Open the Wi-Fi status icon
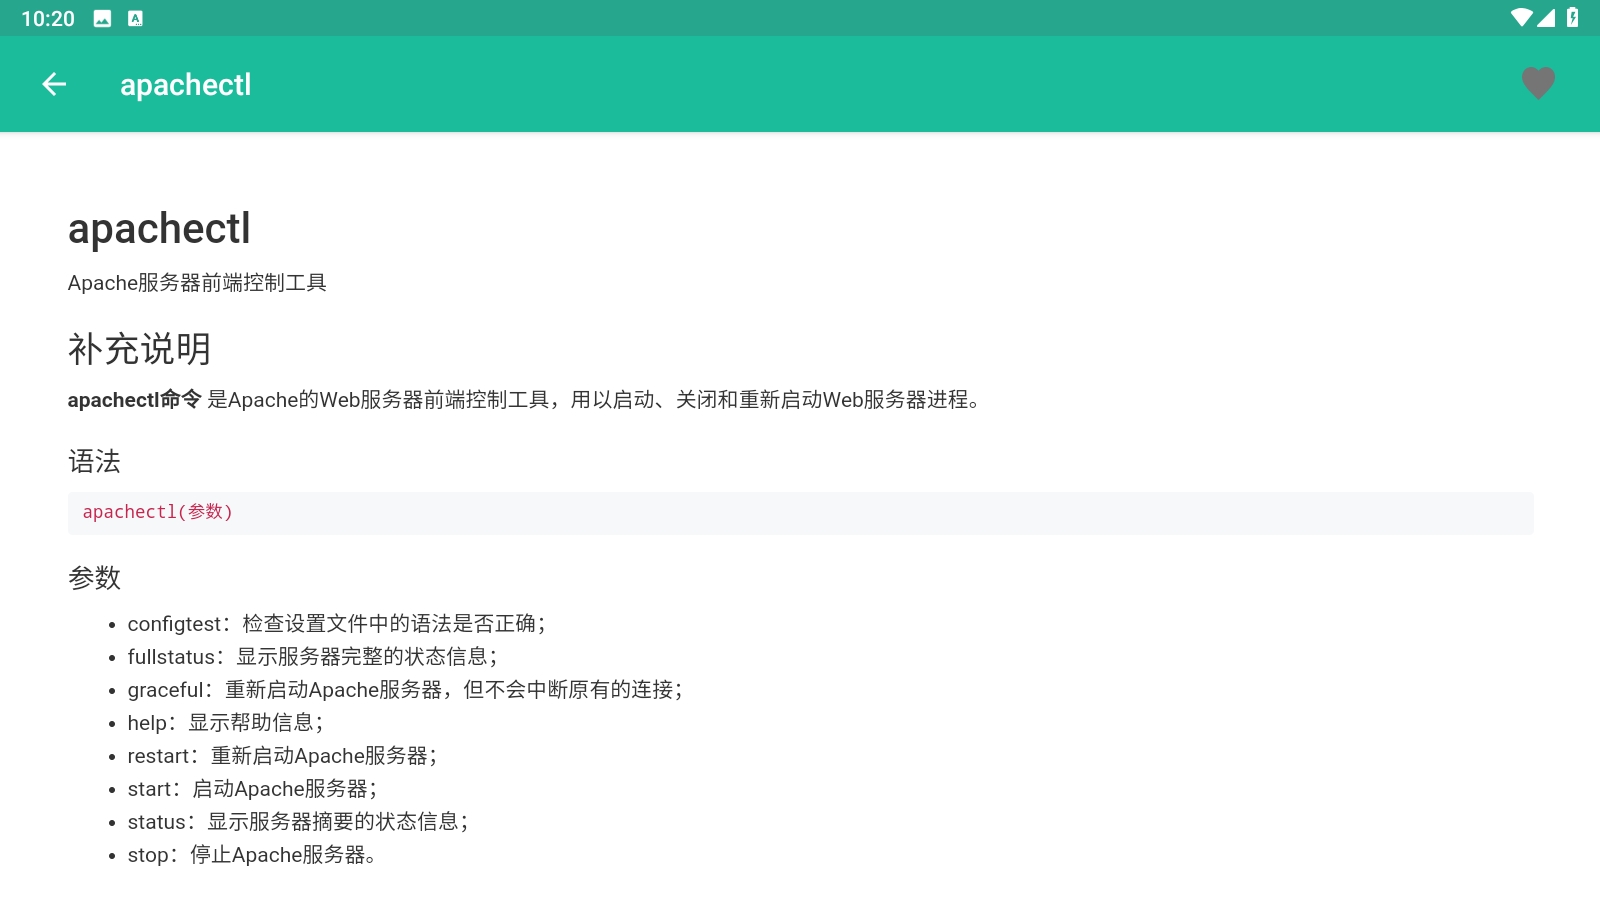 point(1521,18)
